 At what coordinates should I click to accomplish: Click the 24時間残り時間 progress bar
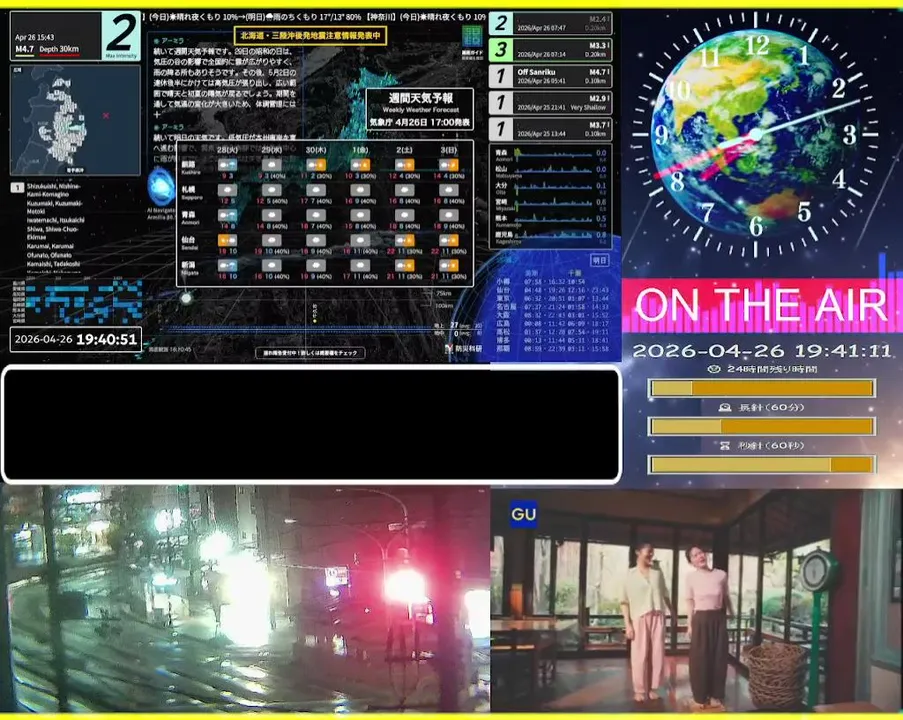coord(761,388)
